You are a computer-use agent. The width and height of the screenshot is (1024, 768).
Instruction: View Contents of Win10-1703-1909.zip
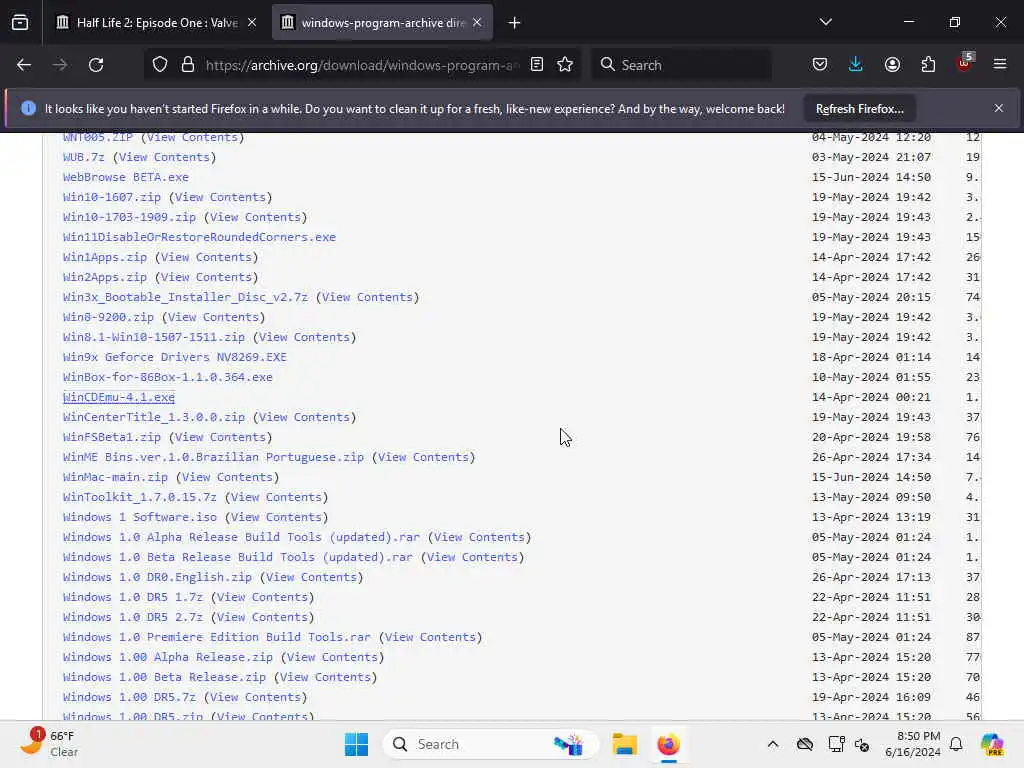point(255,217)
